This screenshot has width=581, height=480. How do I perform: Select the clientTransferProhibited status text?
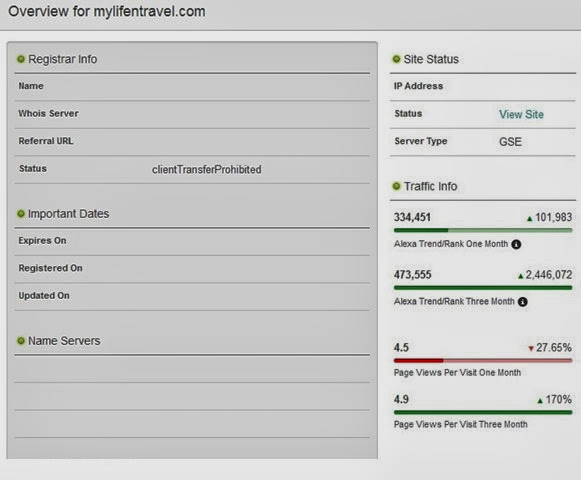click(206, 169)
